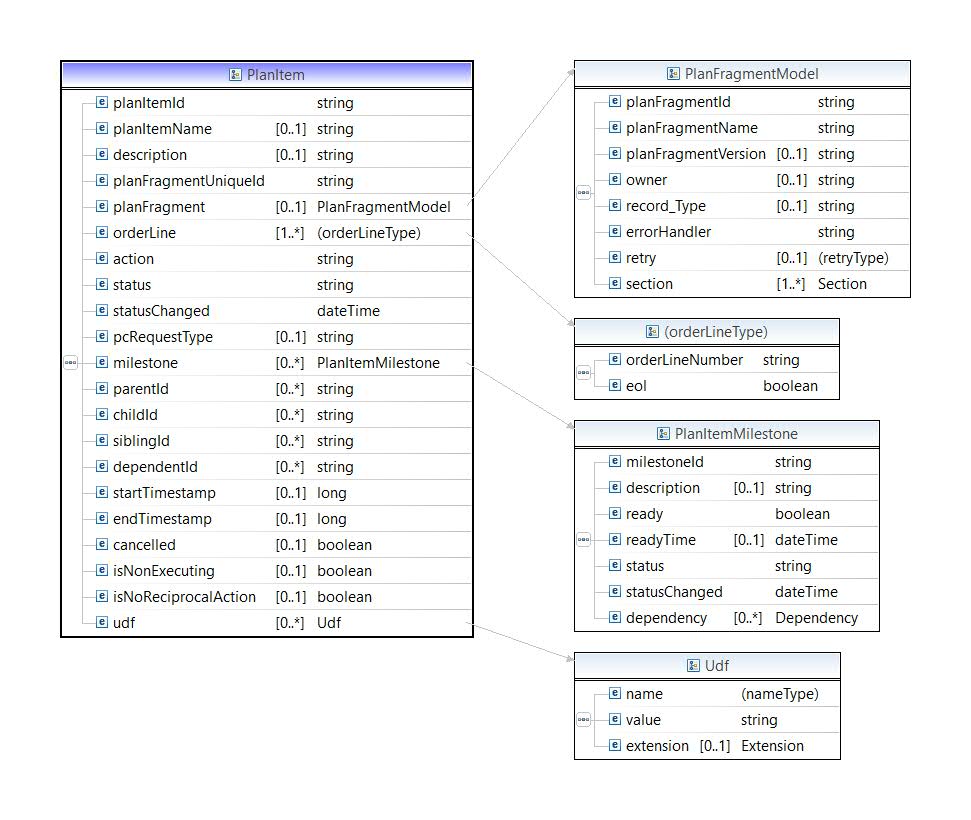The height and width of the screenshot is (820, 971).
Task: Click the (orderLineType) header type icon
Action: click(652, 332)
